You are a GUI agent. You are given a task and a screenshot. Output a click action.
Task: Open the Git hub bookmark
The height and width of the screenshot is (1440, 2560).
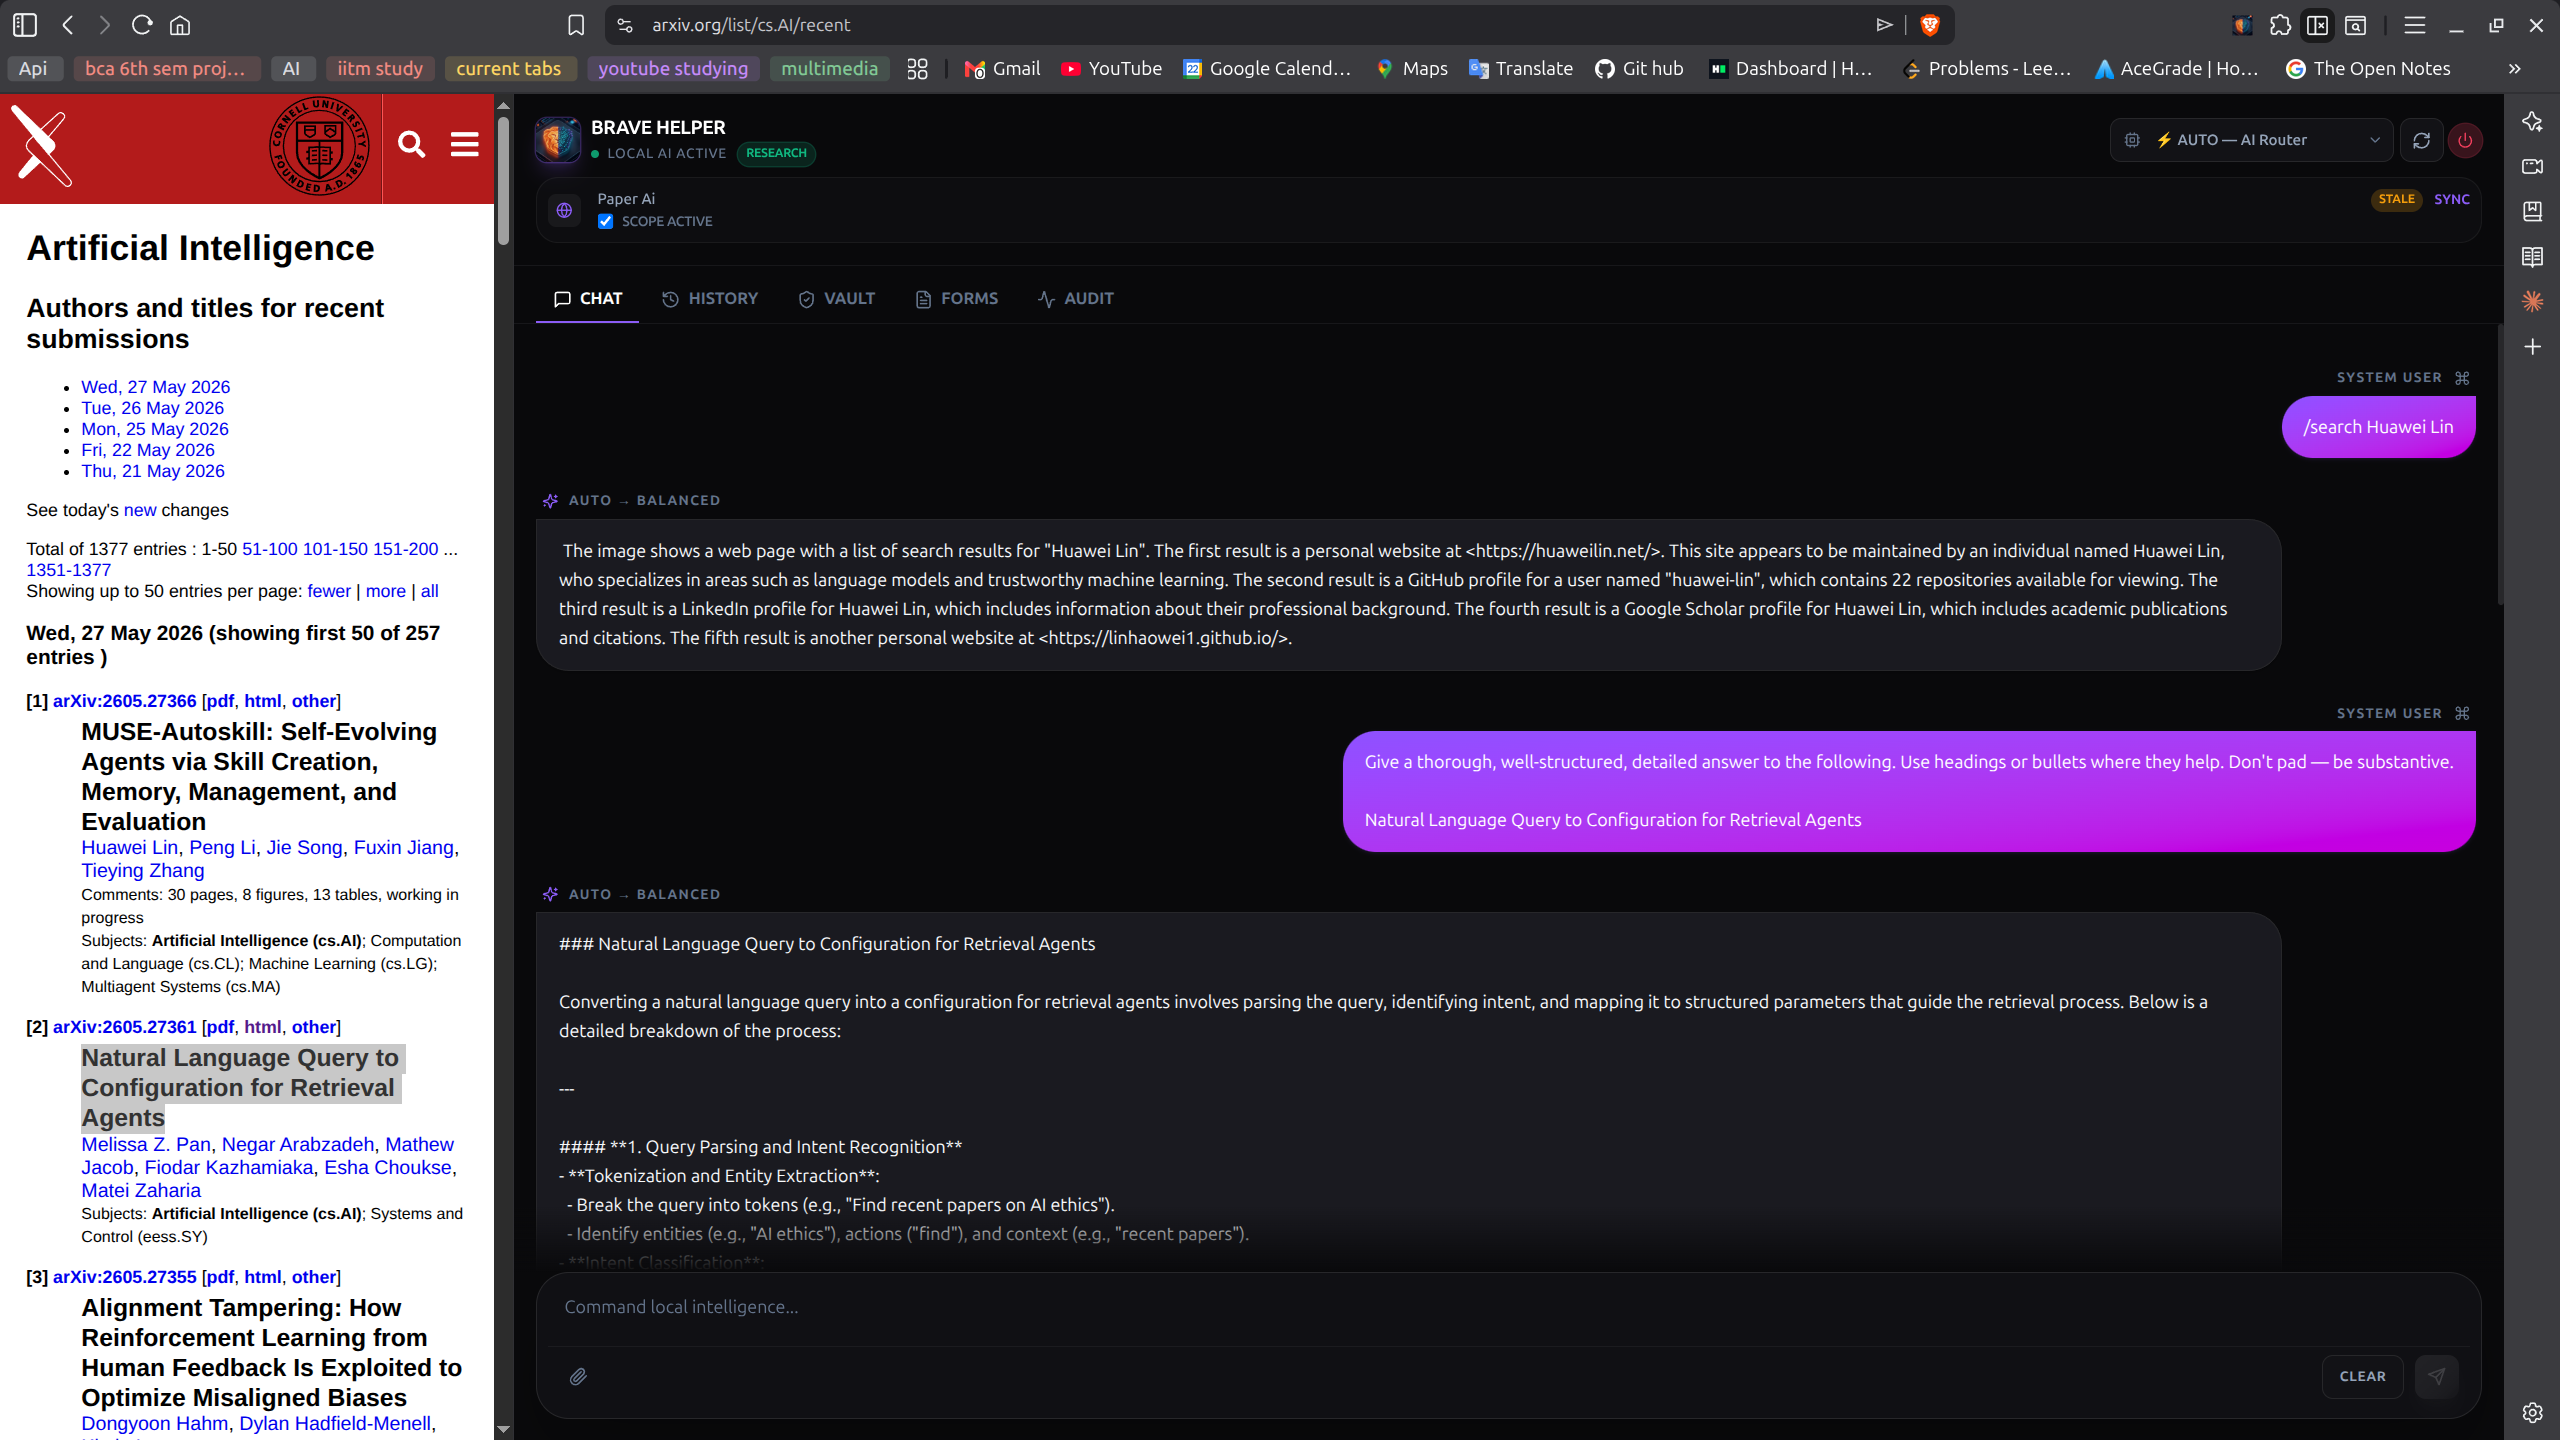click(x=1639, y=69)
